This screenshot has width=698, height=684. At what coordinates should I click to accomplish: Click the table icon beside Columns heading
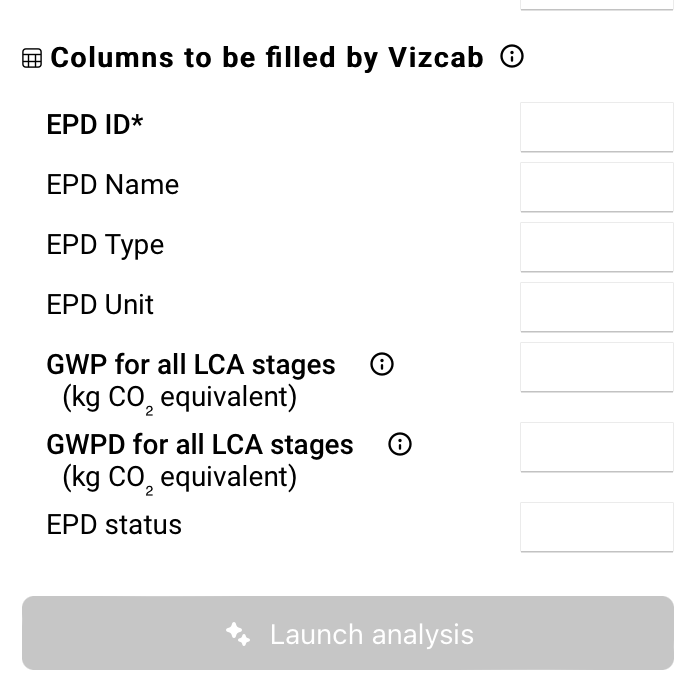pyautogui.click(x=32, y=59)
